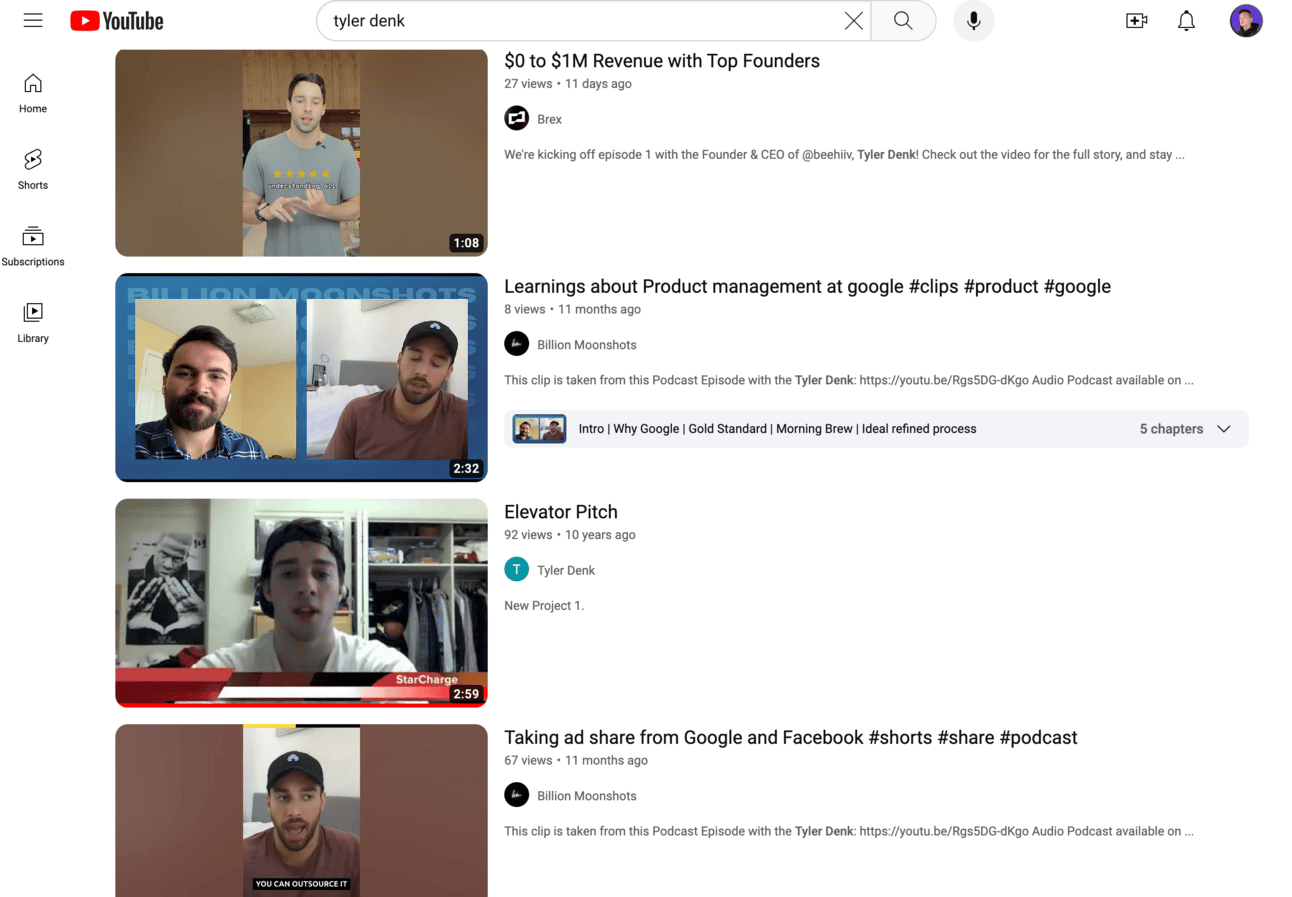Click the 2:32 duration badge
Image resolution: width=1292 pixels, height=897 pixels.
(466, 469)
